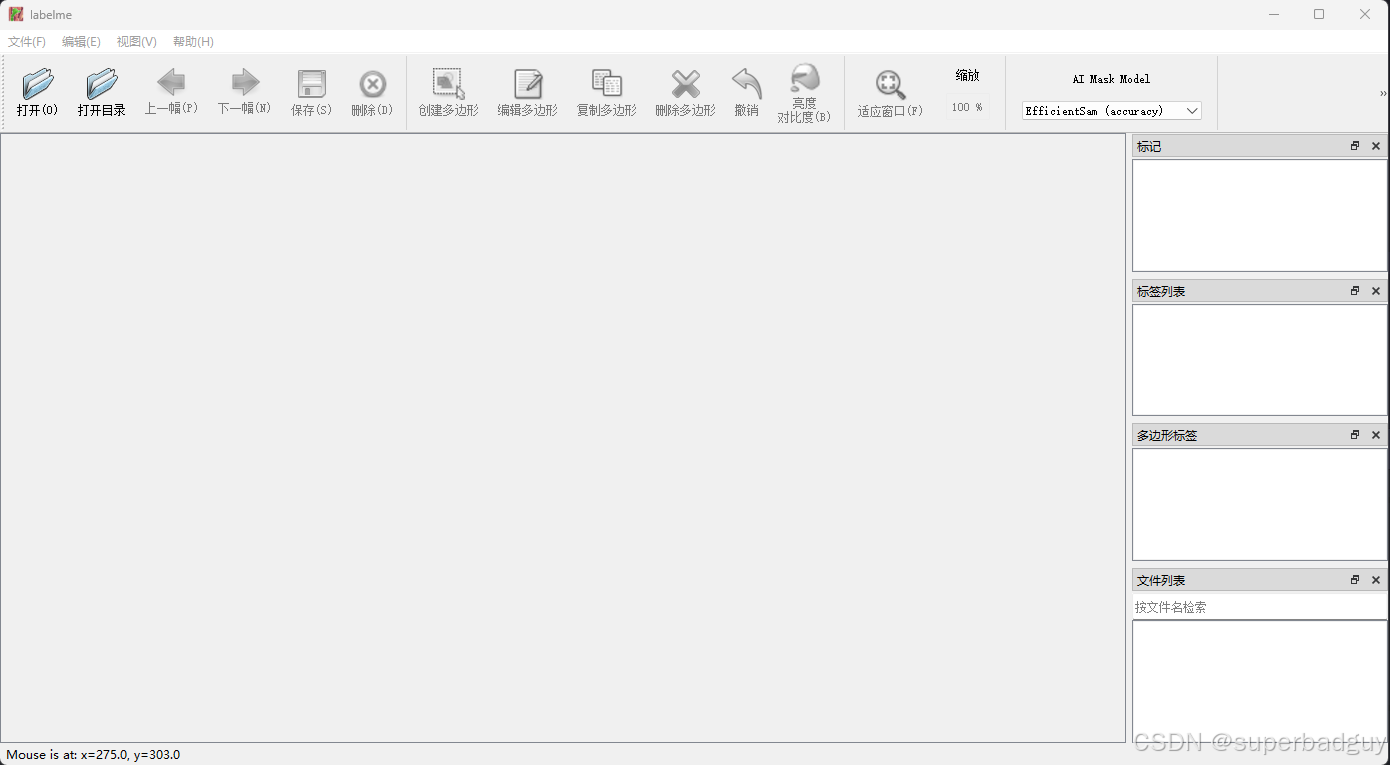1390x765 pixels.
Task: Click the 缩放 zoom label
Action: [x=967, y=76]
